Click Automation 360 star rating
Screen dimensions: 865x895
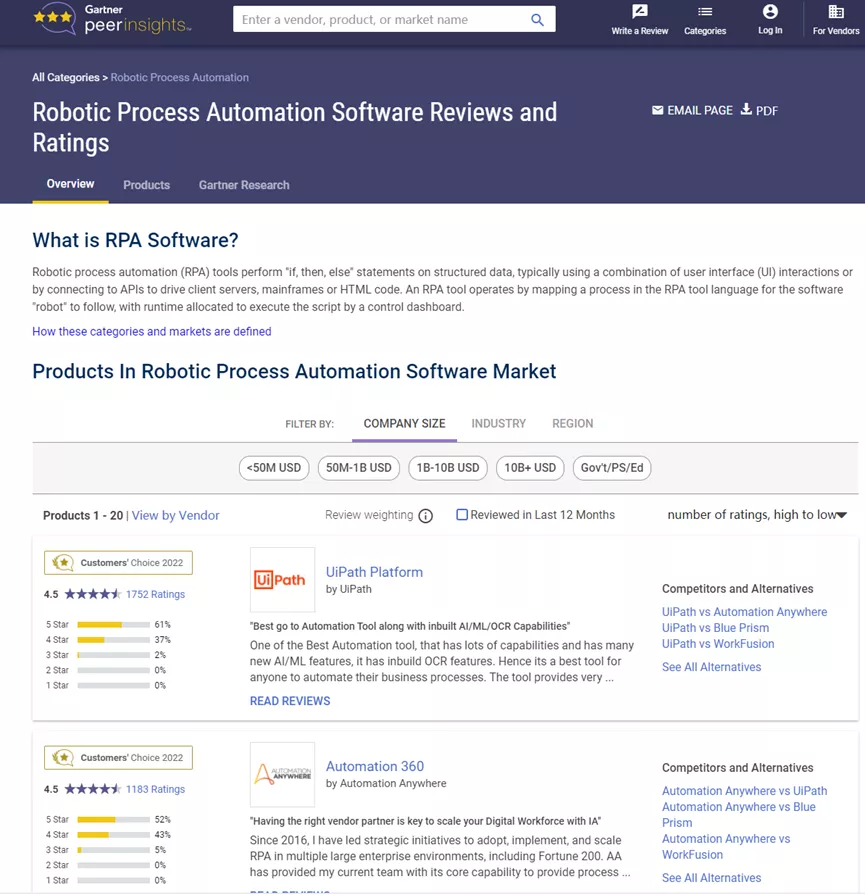(x=92, y=789)
